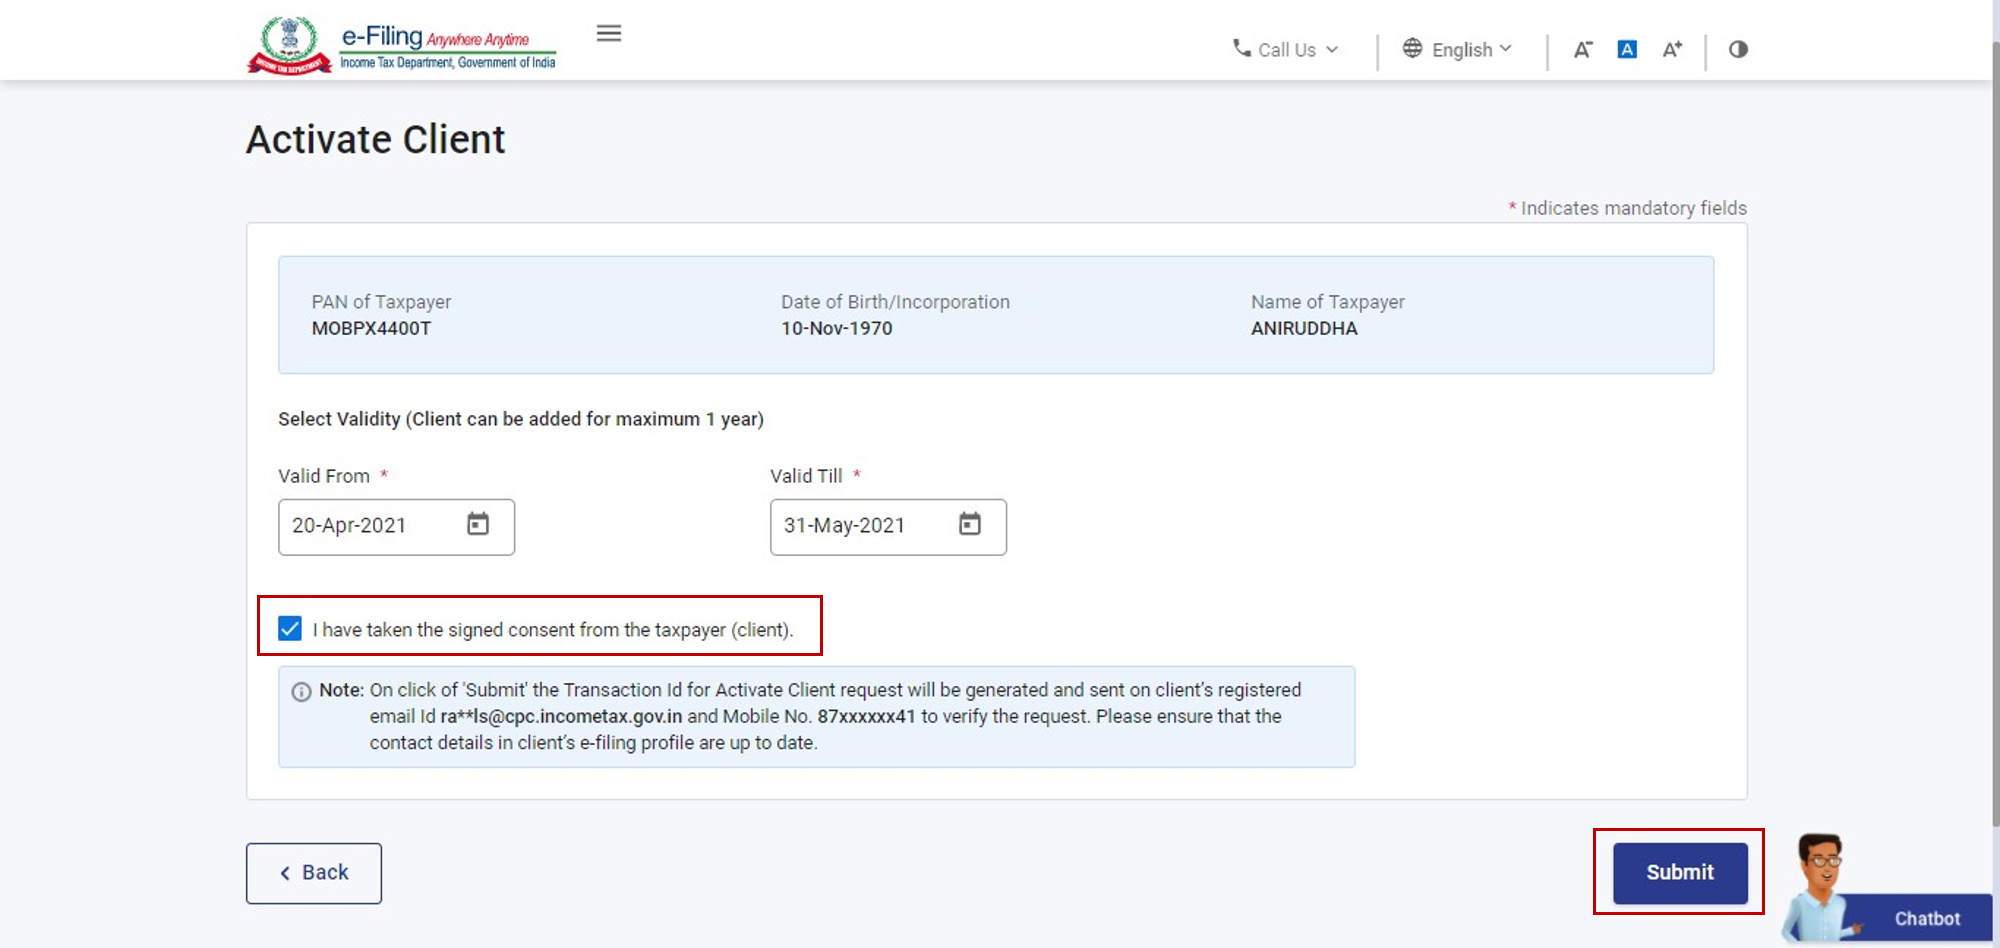Click the phone icon beside Call Us
The height and width of the screenshot is (948, 2000).
point(1241,48)
